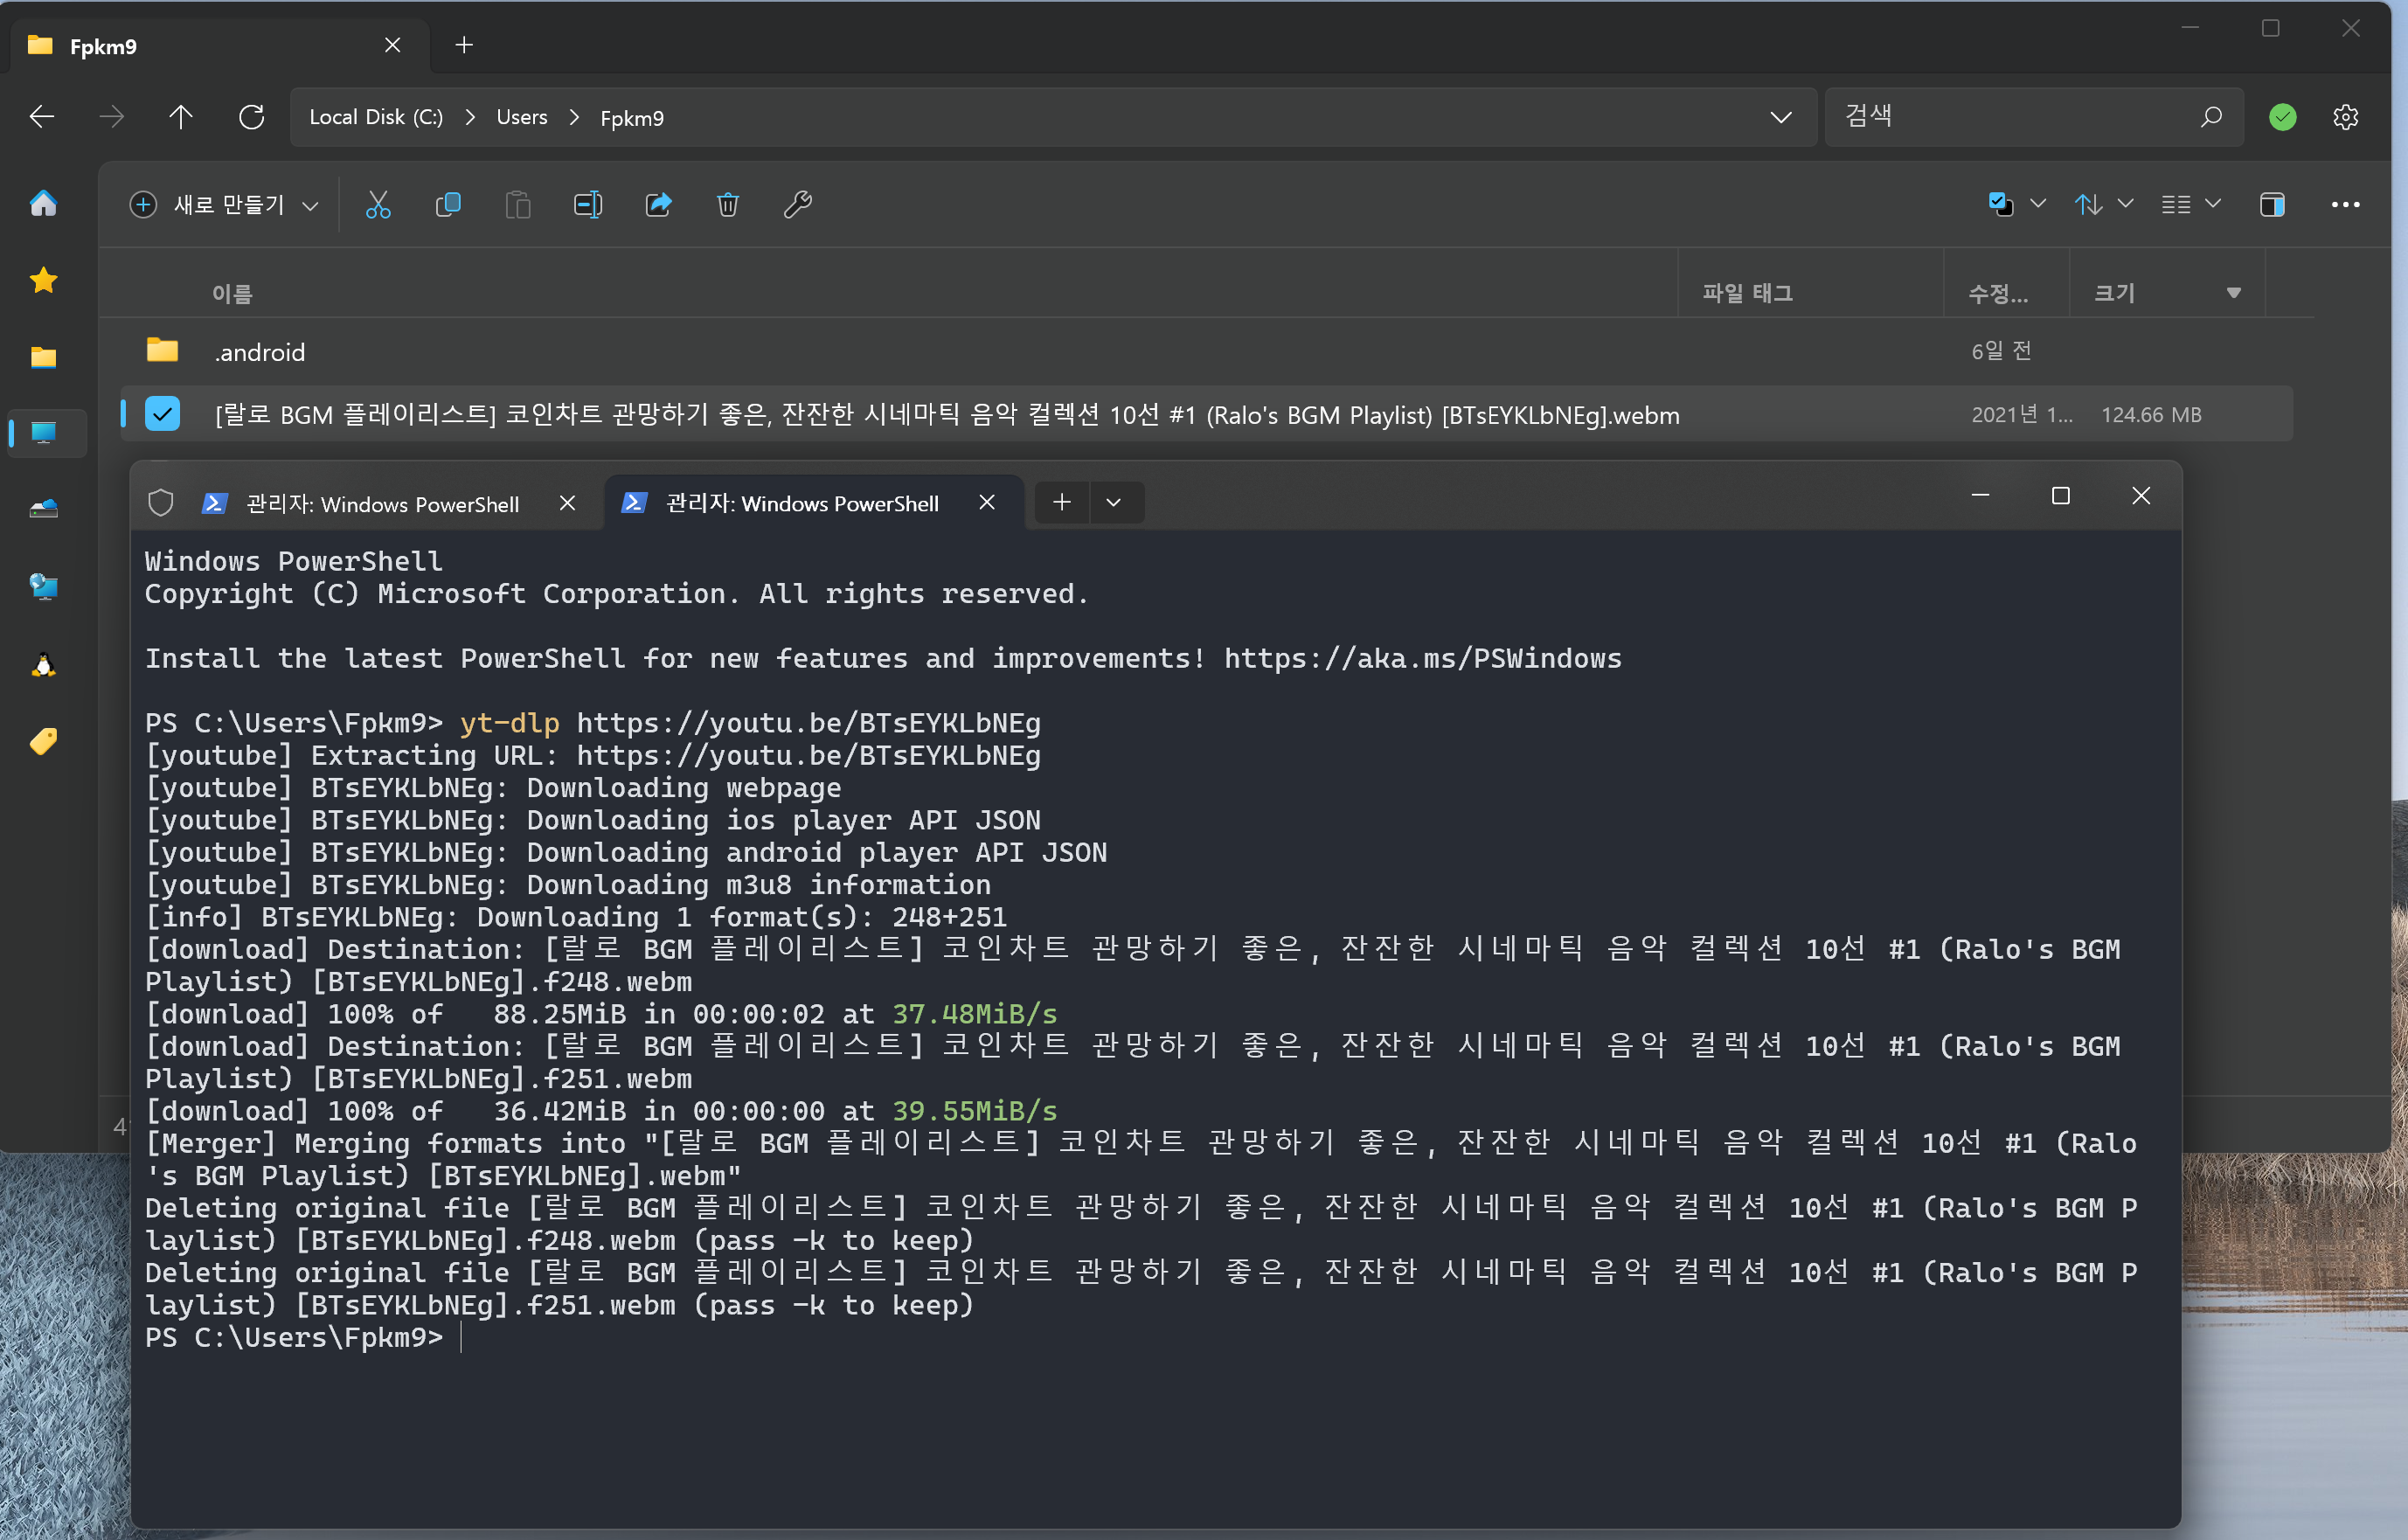
Task: Open the gear settings icon
Action: click(x=2345, y=117)
